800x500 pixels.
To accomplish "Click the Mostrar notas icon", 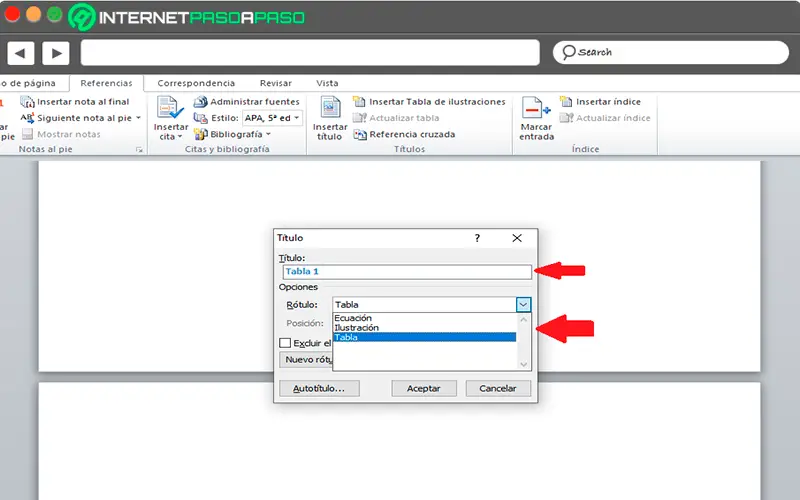I will point(27,134).
